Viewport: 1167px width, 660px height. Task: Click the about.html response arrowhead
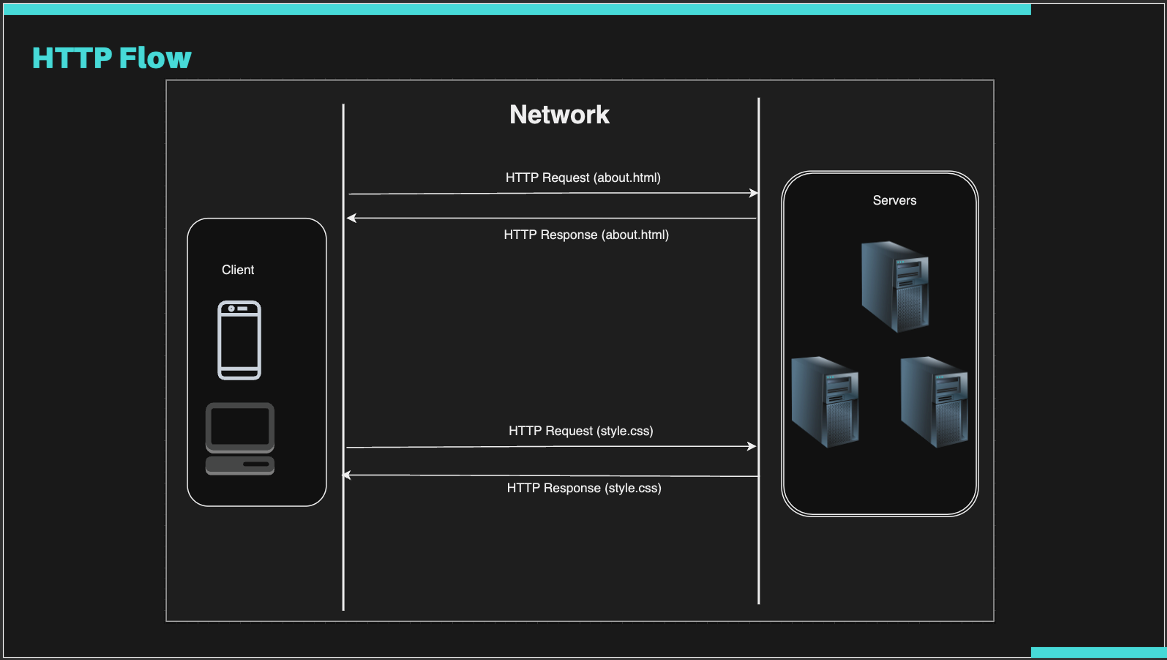coord(352,218)
